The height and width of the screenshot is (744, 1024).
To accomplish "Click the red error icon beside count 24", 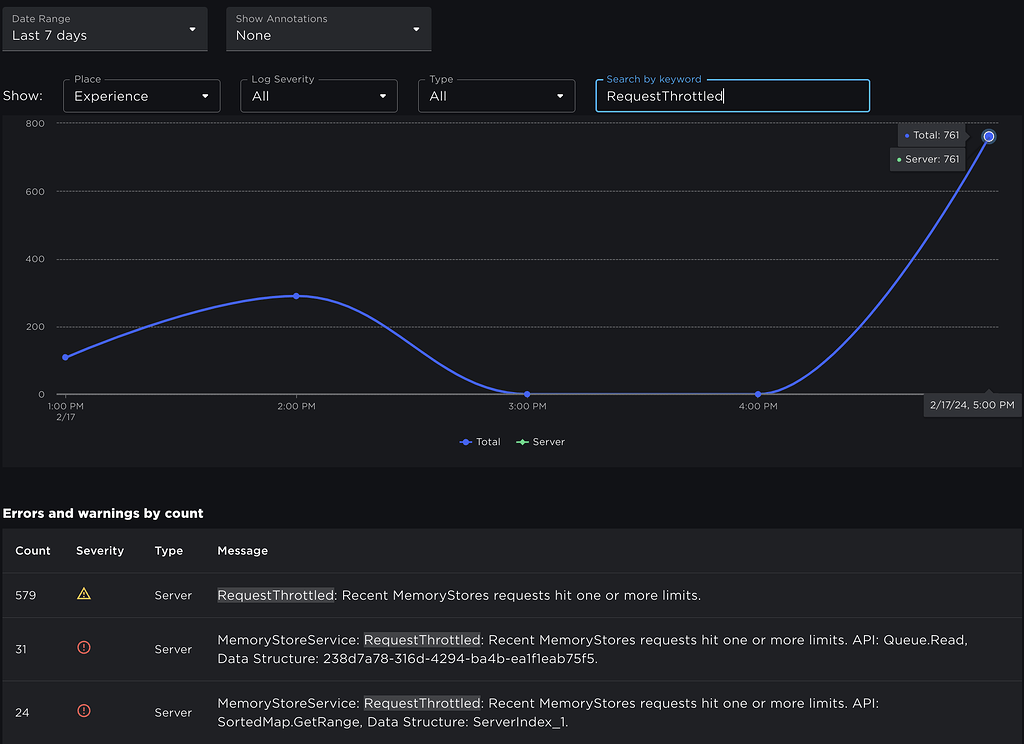I will coord(84,711).
